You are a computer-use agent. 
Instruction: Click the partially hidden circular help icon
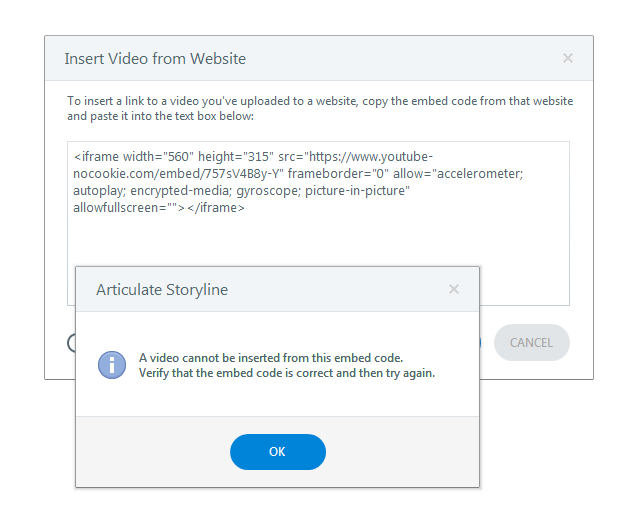point(71,343)
